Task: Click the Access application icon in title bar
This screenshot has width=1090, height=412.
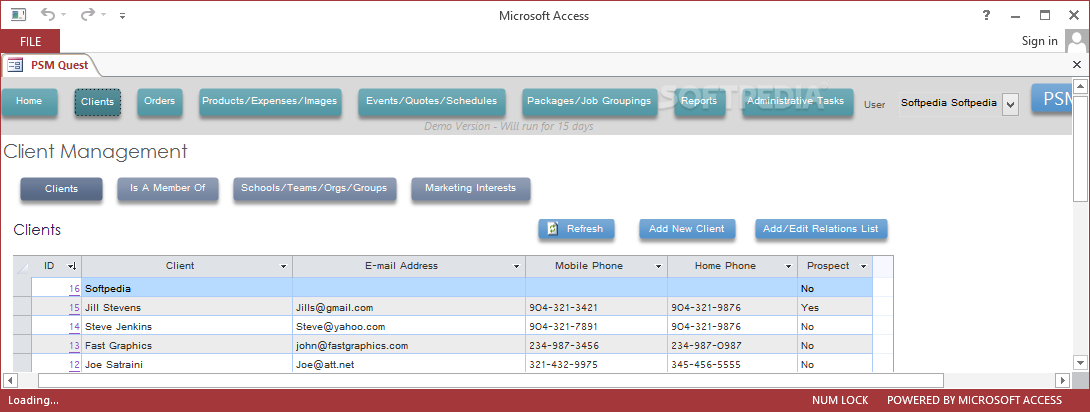Action: click(18, 15)
